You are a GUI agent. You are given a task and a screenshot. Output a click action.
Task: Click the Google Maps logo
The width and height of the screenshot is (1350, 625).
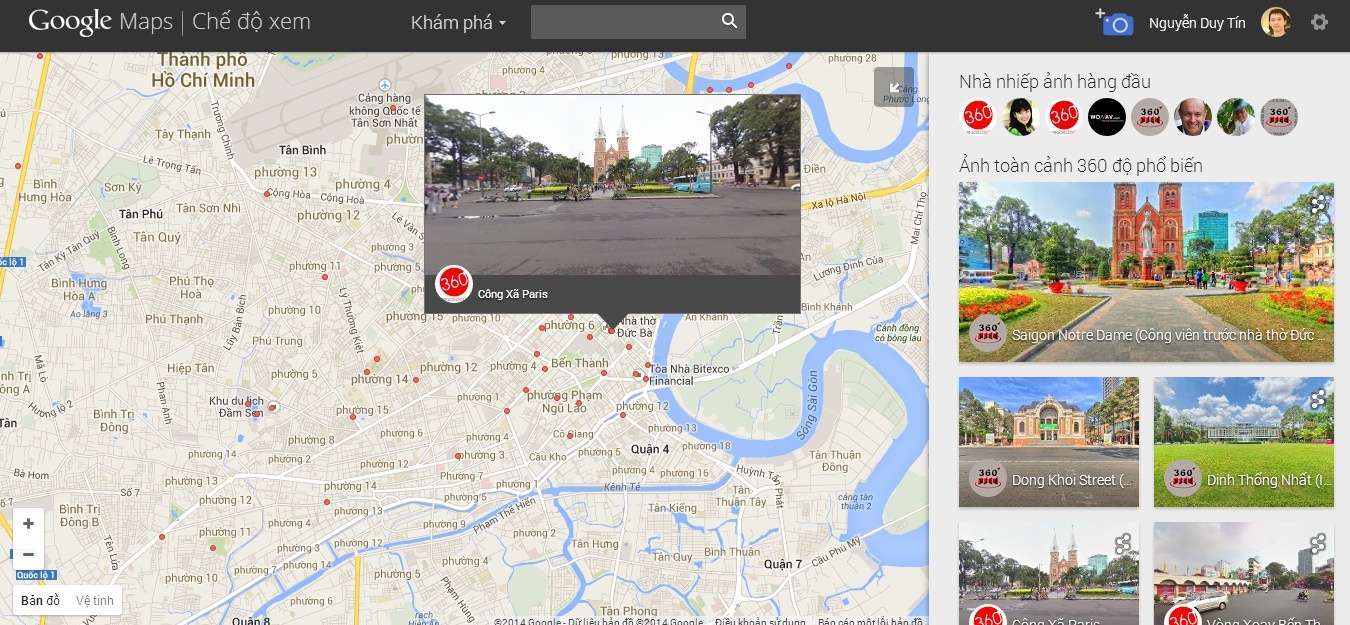pyautogui.click(x=100, y=22)
